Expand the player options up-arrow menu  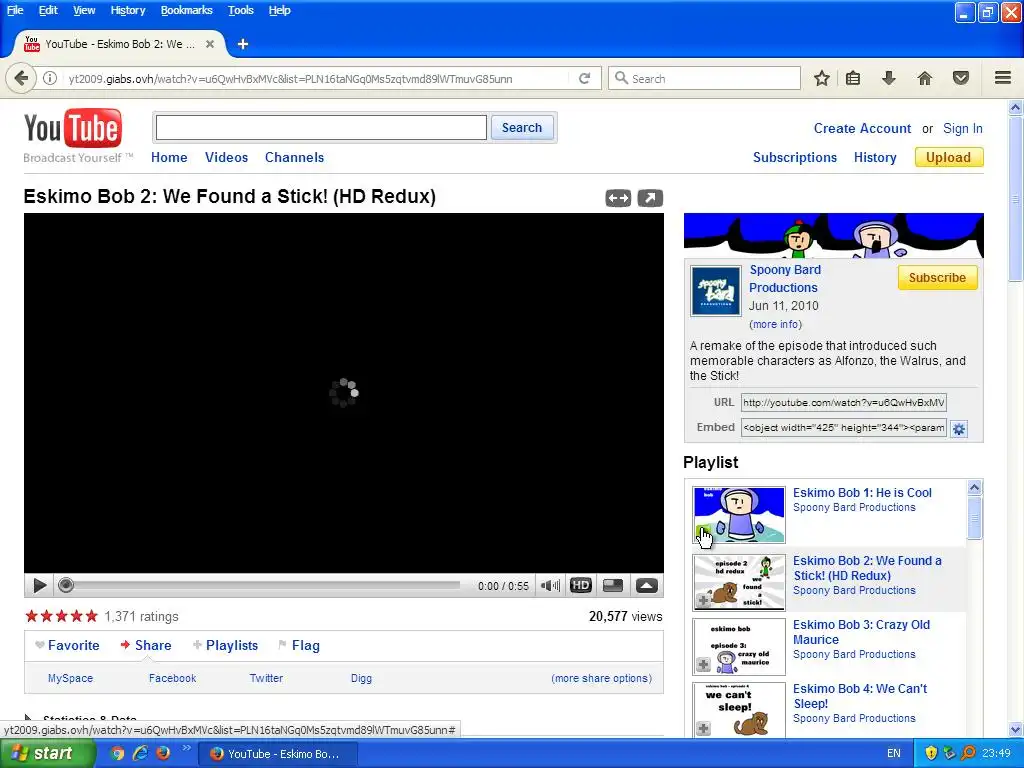pyautogui.click(x=647, y=585)
